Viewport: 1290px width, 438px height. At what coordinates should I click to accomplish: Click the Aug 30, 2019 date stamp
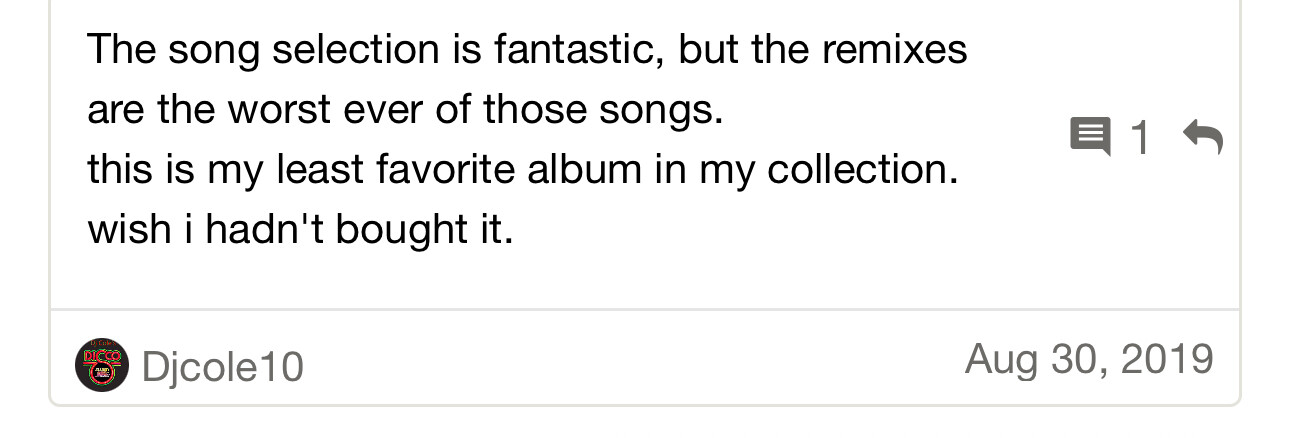(1089, 359)
